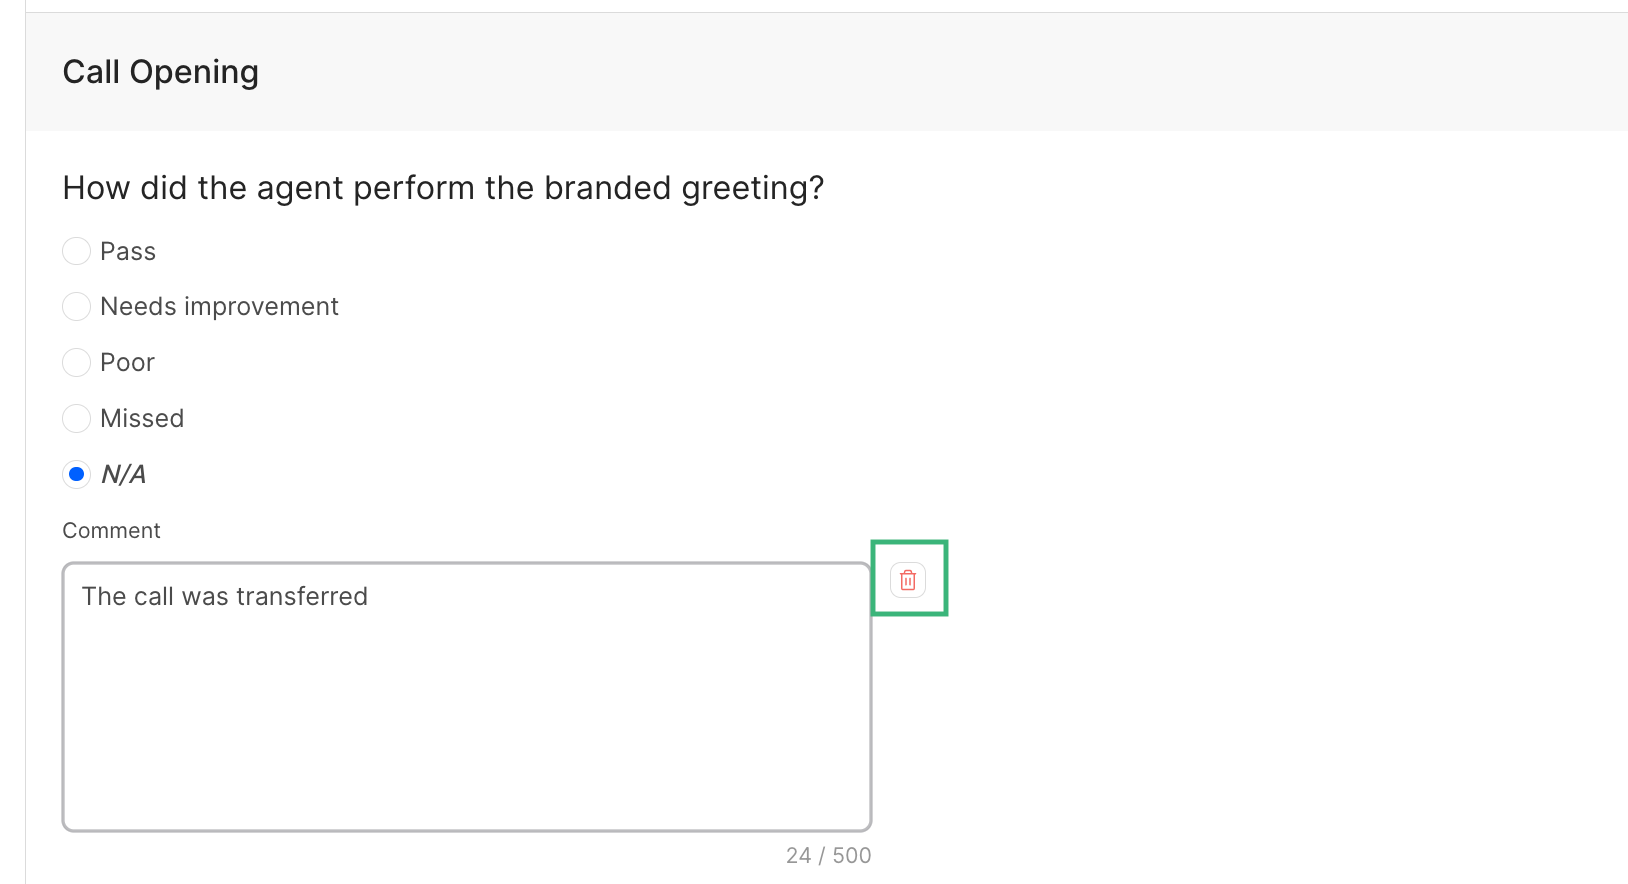The height and width of the screenshot is (884, 1628).
Task: Select the Missed radio option
Action: pyautogui.click(x=77, y=418)
